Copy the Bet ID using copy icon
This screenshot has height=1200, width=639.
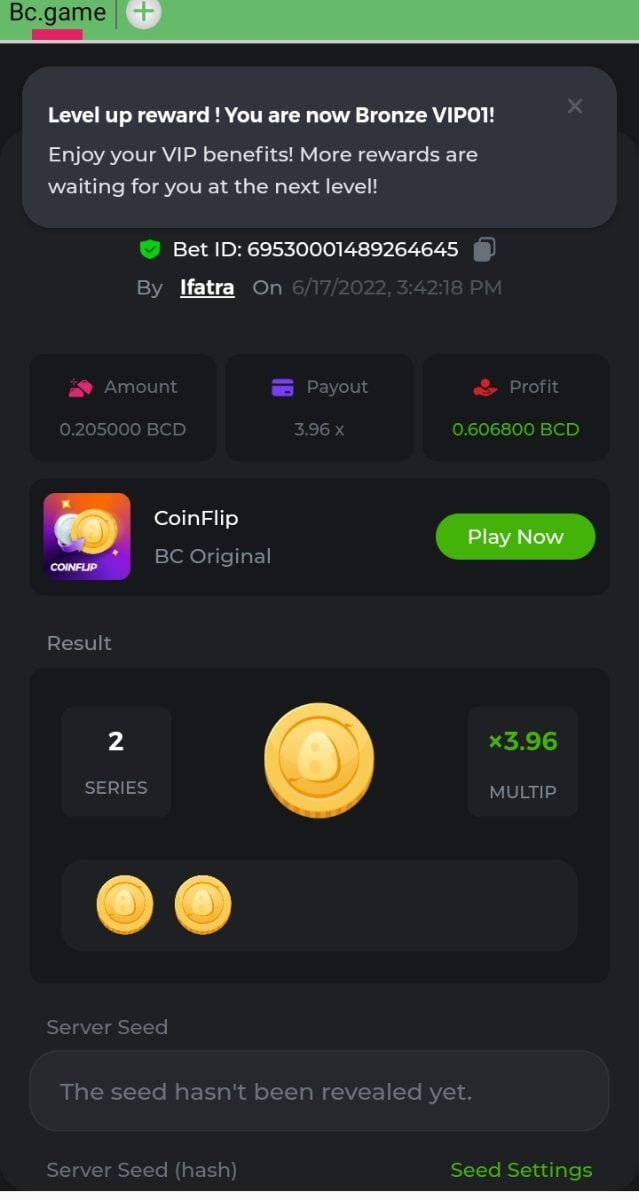pos(484,249)
